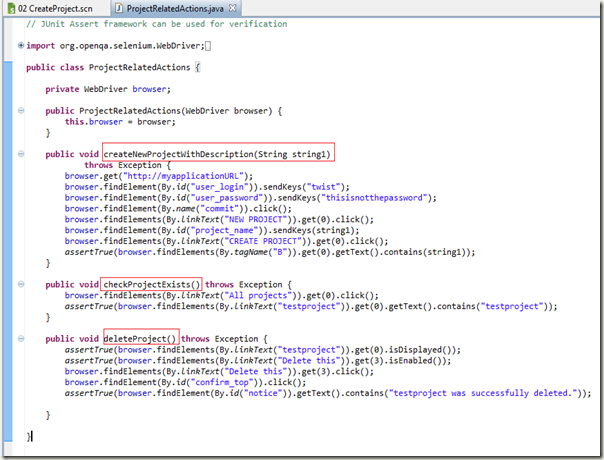The image size is (604, 460).
Task: Expand the folded import statements
Action: click(x=21, y=46)
